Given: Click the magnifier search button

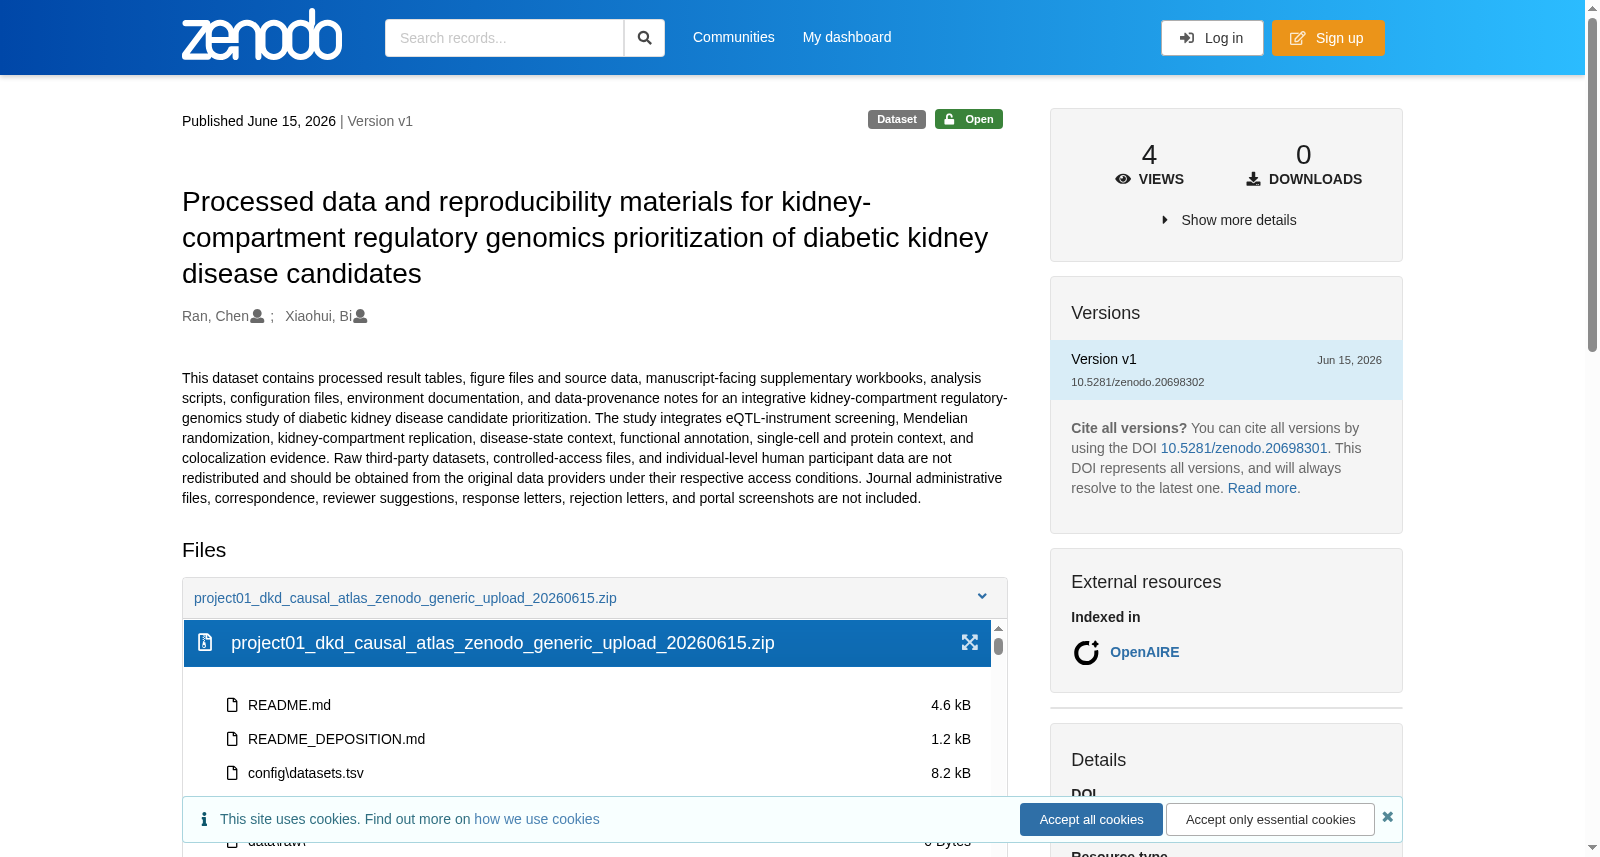Looking at the screenshot, I should coord(644,38).
